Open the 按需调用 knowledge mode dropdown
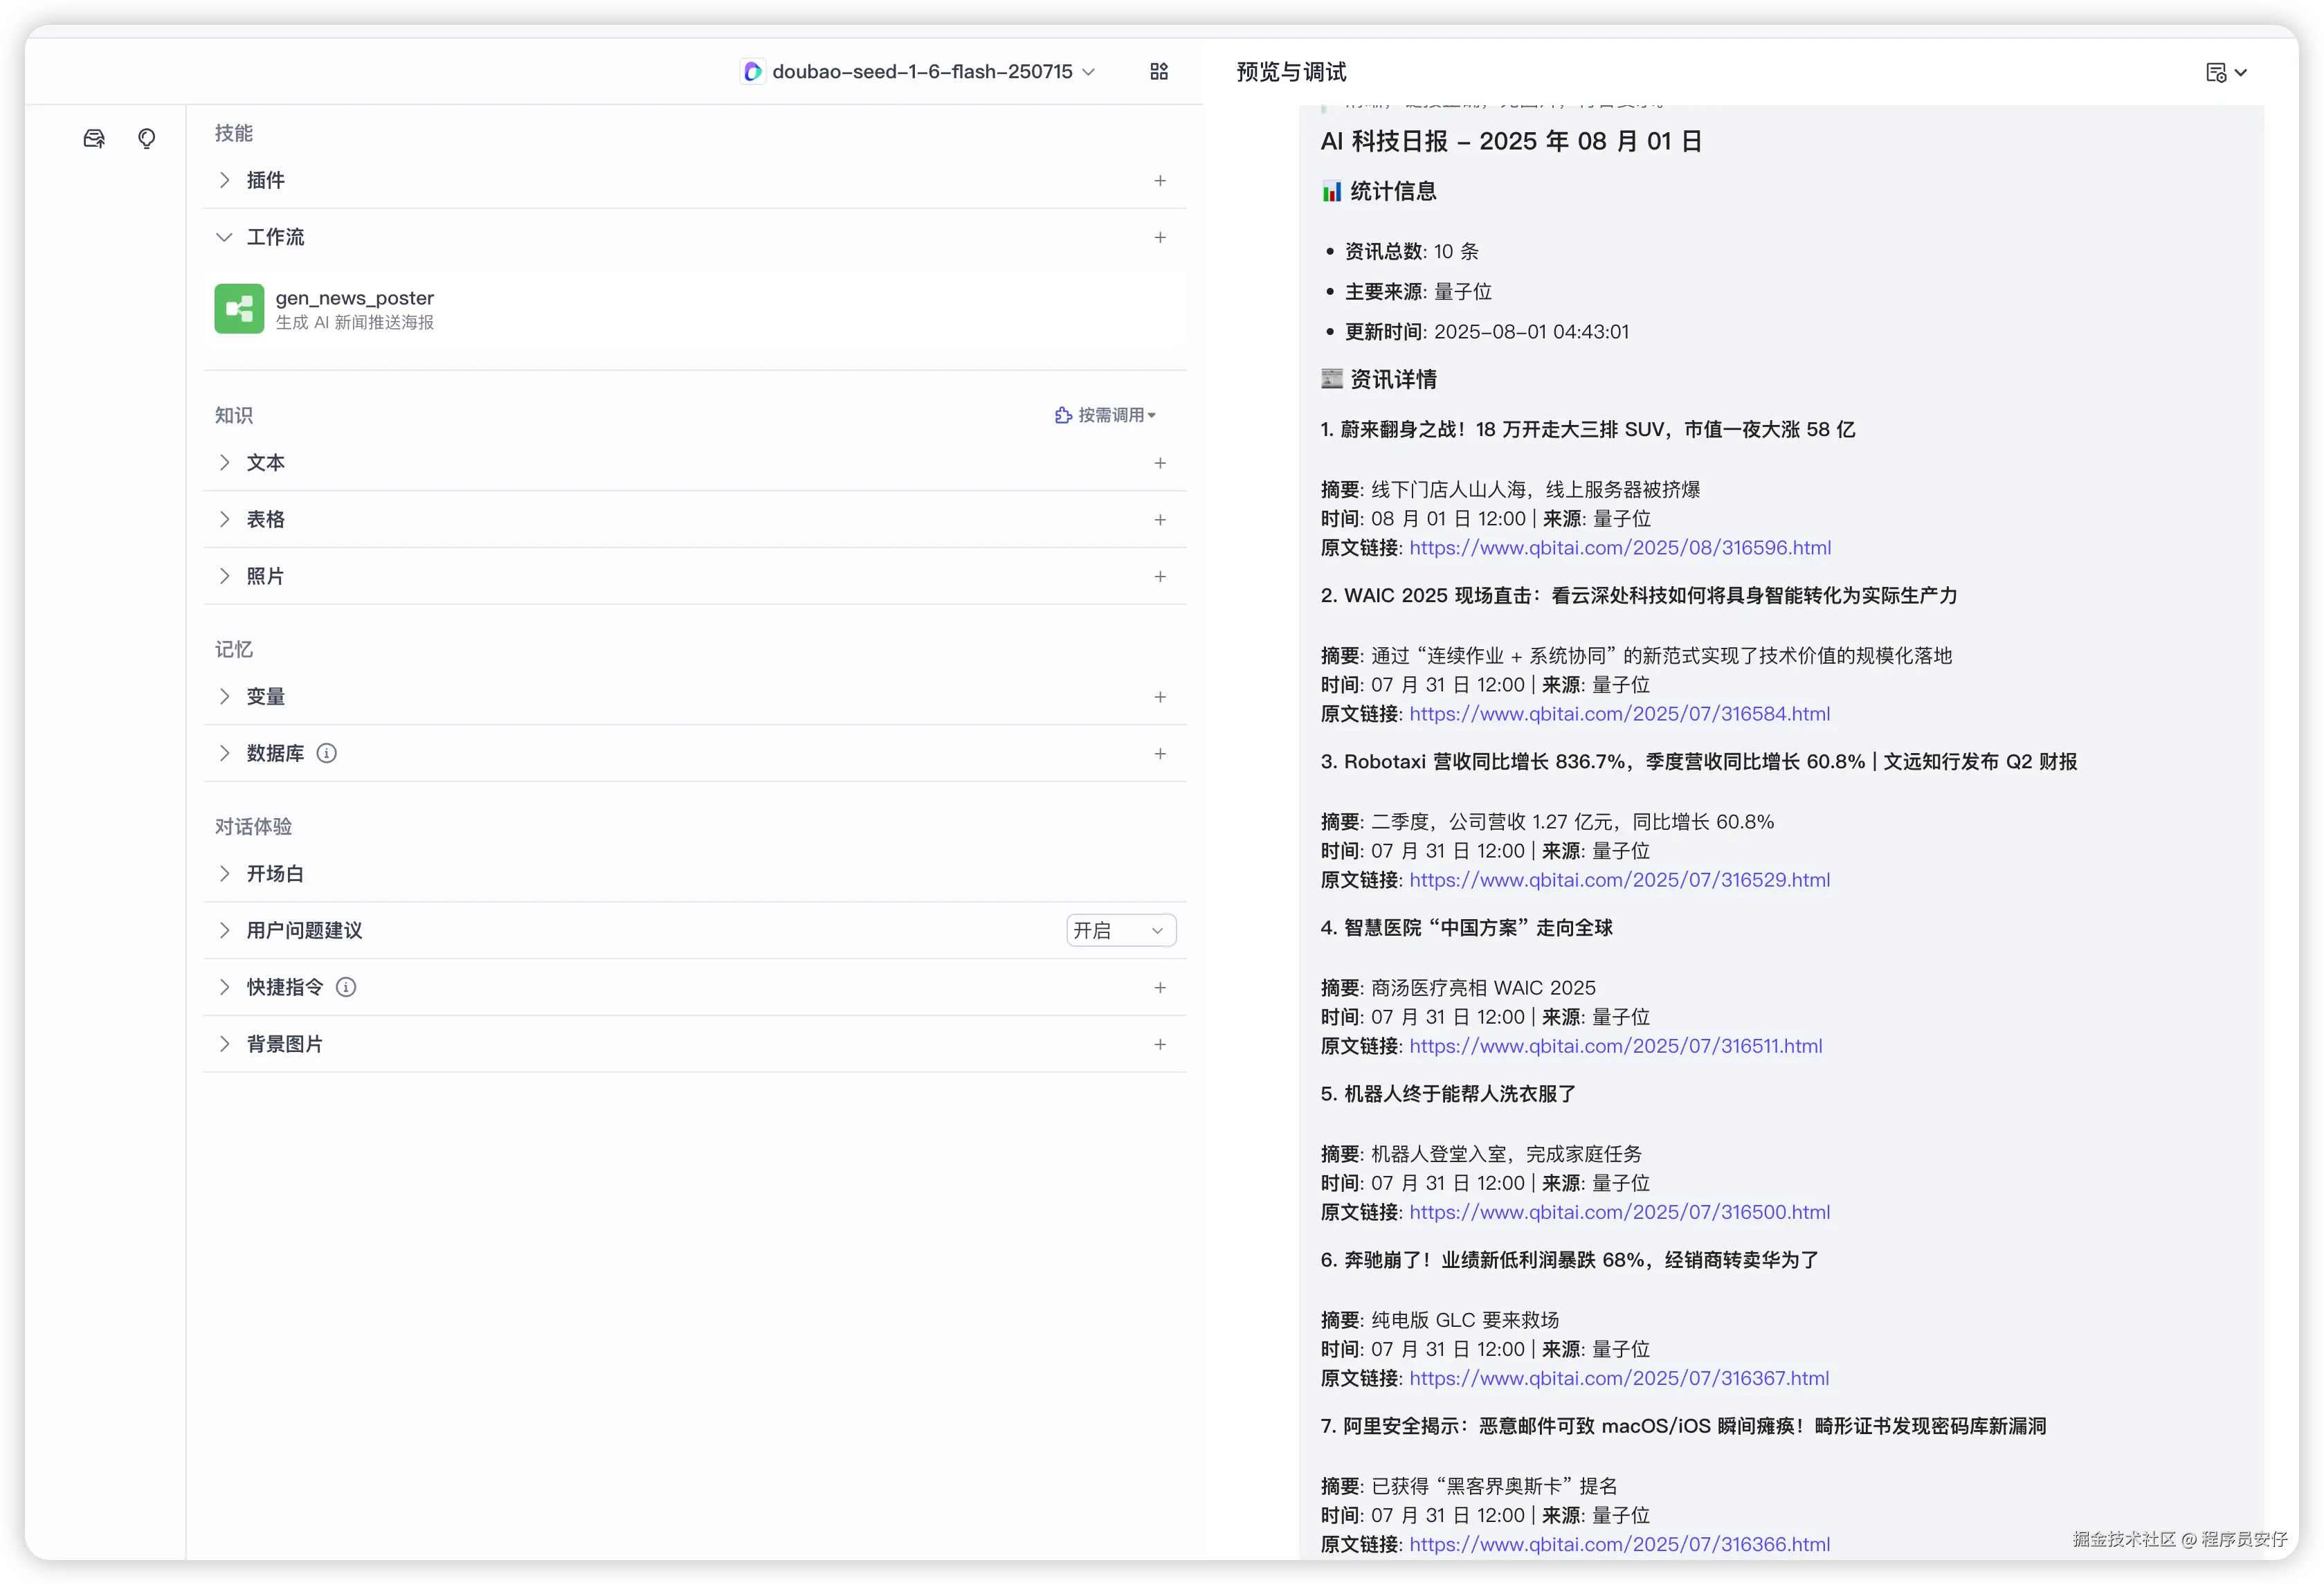Image resolution: width=2324 pixels, height=1585 pixels. click(x=1105, y=415)
